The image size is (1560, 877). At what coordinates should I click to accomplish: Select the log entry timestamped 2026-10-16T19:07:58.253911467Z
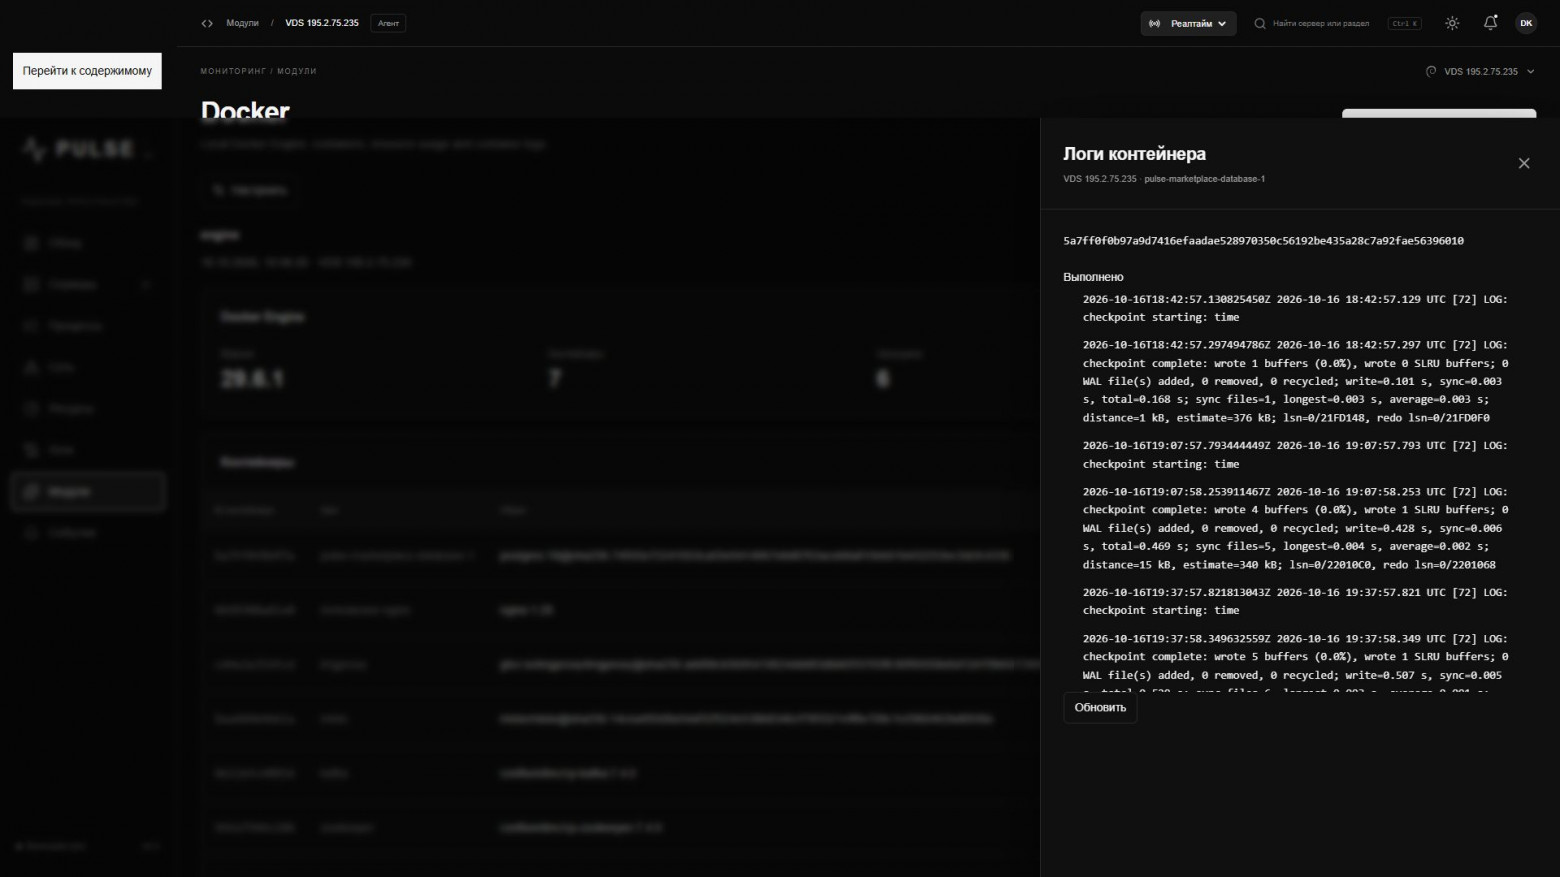coord(1296,528)
